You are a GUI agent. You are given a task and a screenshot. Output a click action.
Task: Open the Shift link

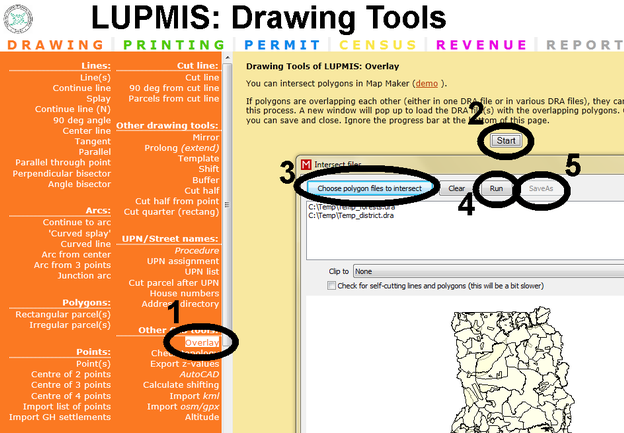coord(209,169)
